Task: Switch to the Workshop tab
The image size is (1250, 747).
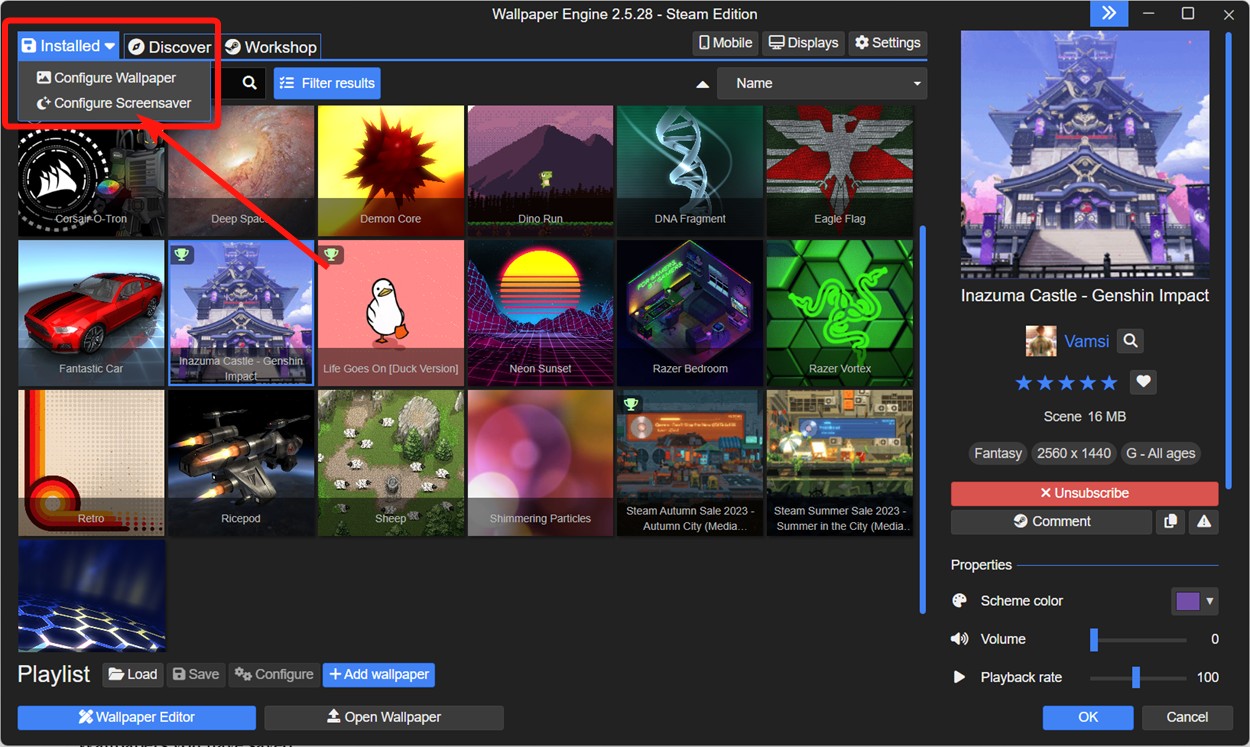Action: tap(270, 46)
